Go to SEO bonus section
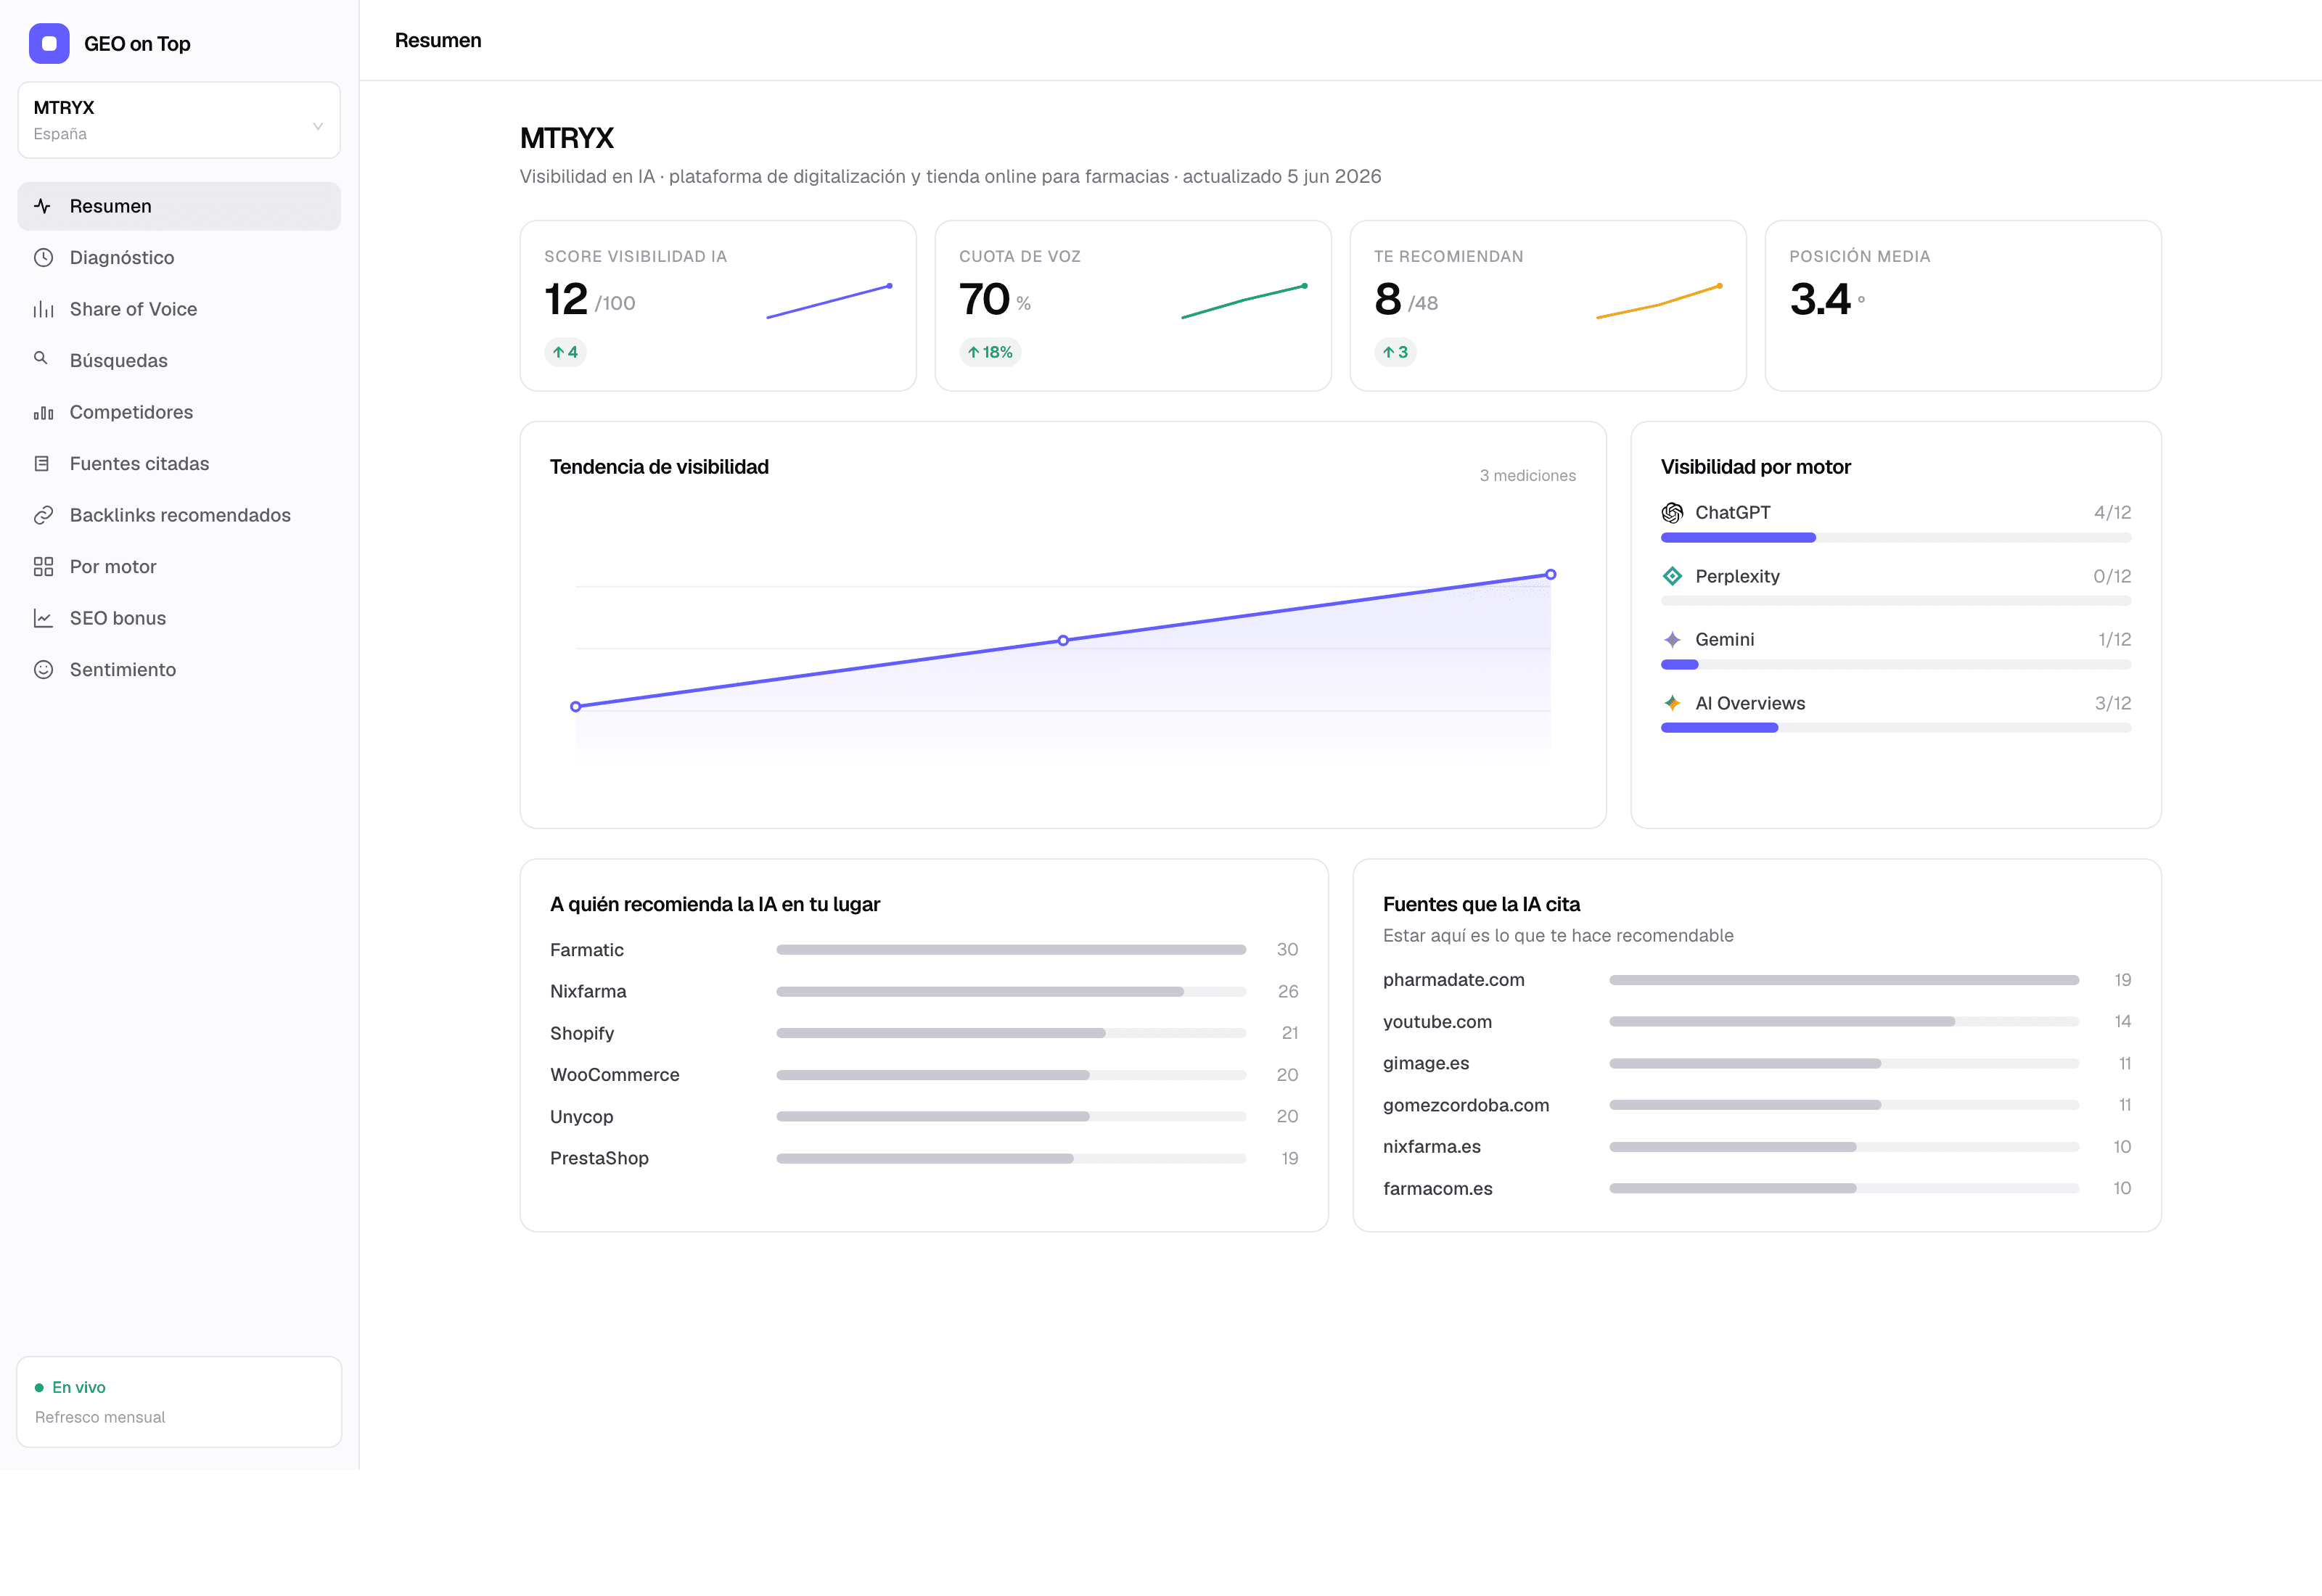The height and width of the screenshot is (1596, 2322). pyautogui.click(x=179, y=618)
